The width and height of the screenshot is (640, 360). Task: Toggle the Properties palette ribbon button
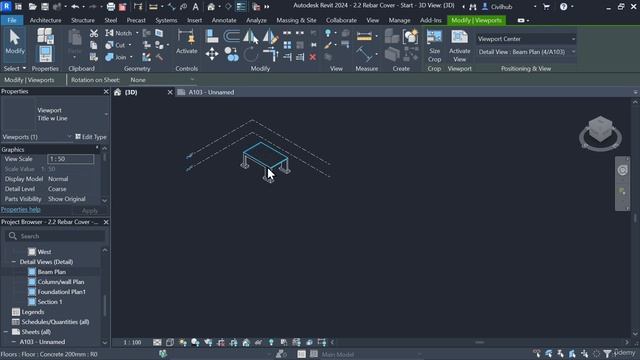click(x=45, y=54)
